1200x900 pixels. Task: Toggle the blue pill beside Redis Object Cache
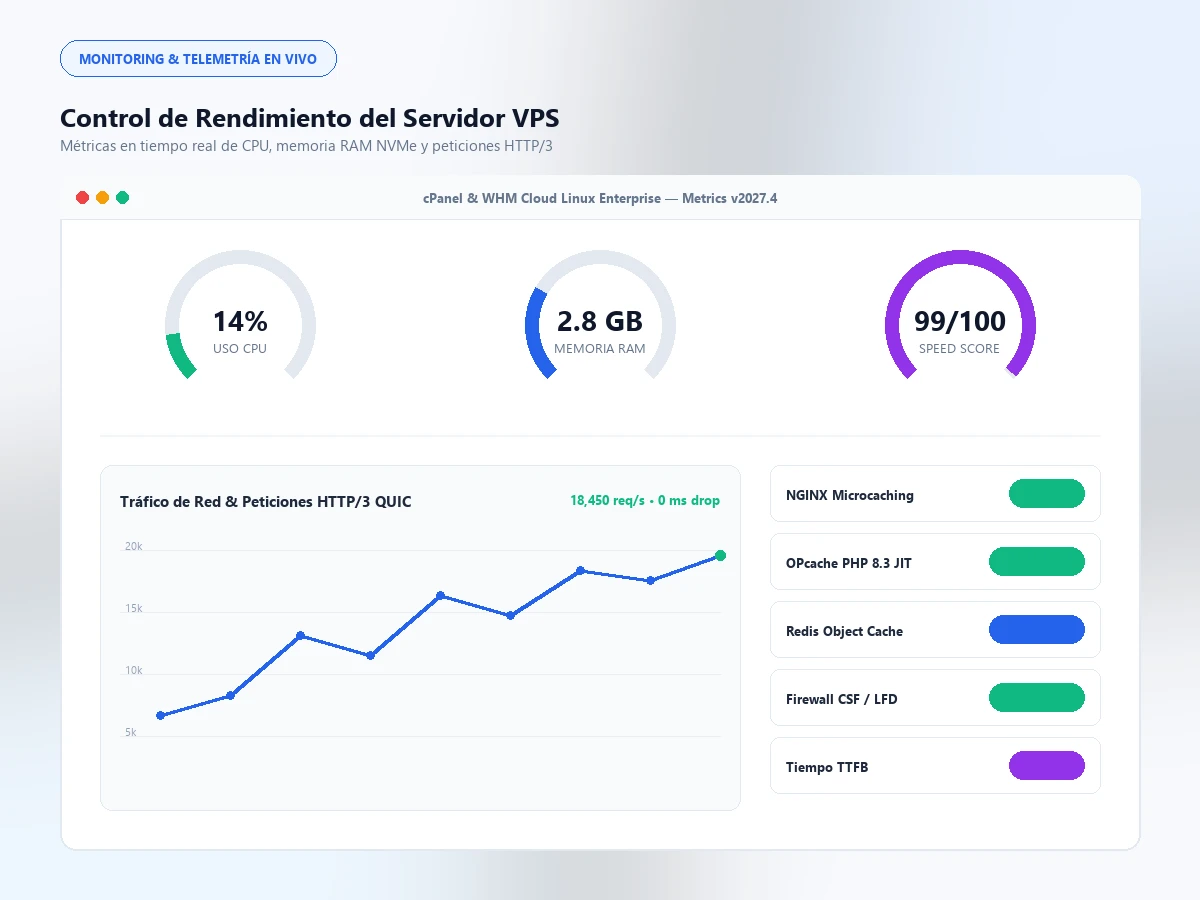1037,630
